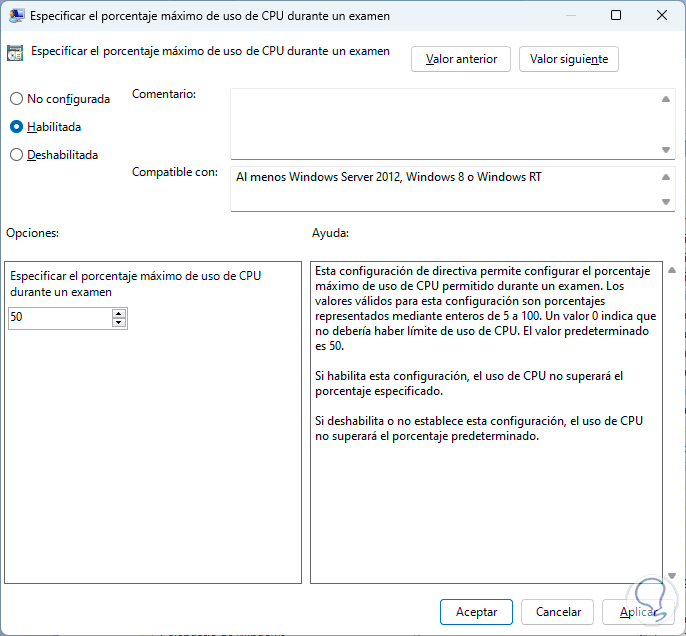Confirm with the Aceptar button
Screen dimensions: 686x636
point(476,612)
